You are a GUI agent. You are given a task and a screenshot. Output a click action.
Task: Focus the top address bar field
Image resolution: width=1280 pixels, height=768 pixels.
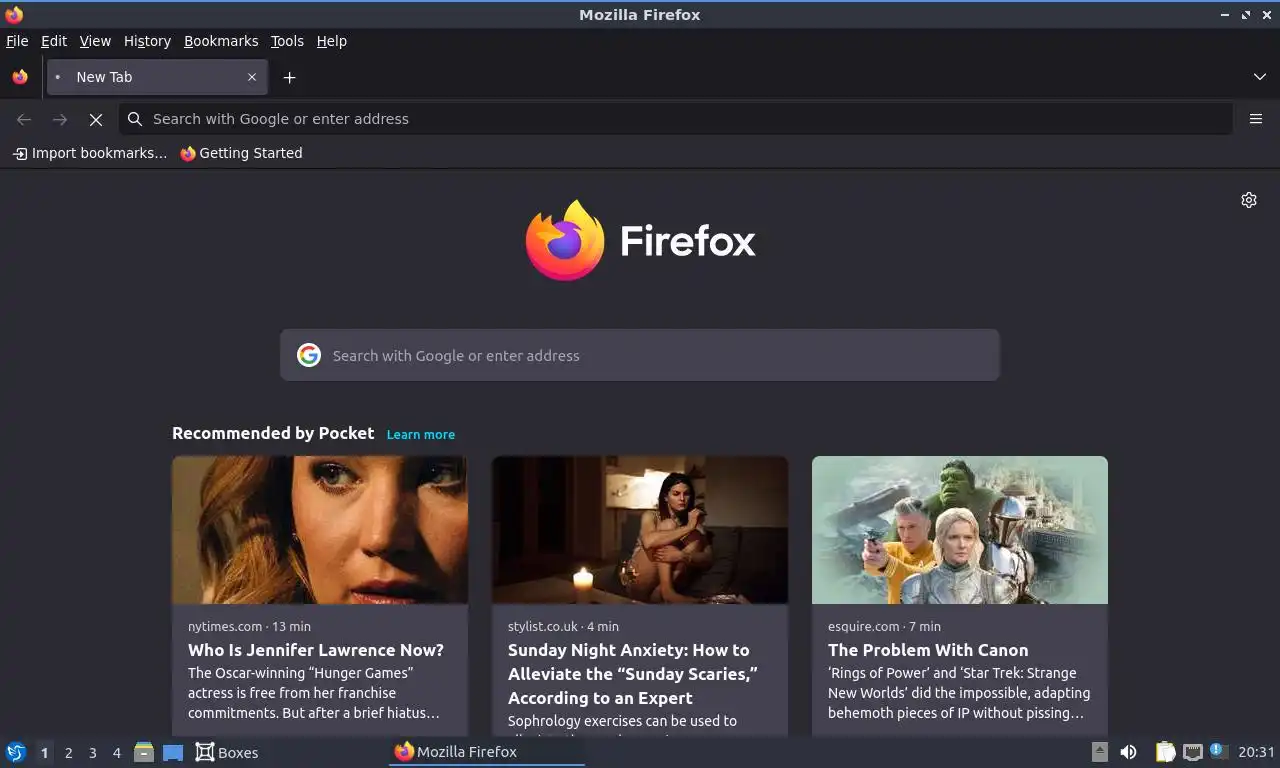click(x=676, y=119)
